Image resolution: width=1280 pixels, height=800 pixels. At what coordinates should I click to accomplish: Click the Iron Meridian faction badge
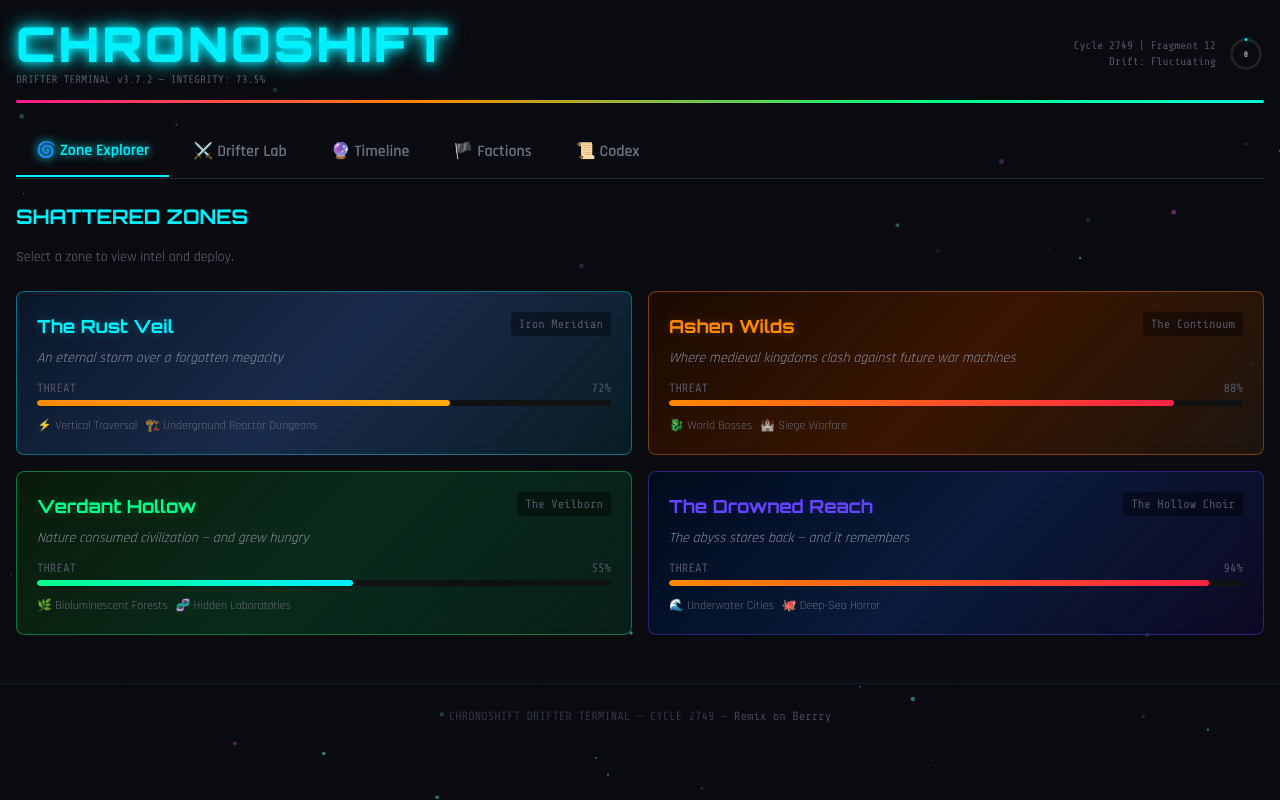561,324
